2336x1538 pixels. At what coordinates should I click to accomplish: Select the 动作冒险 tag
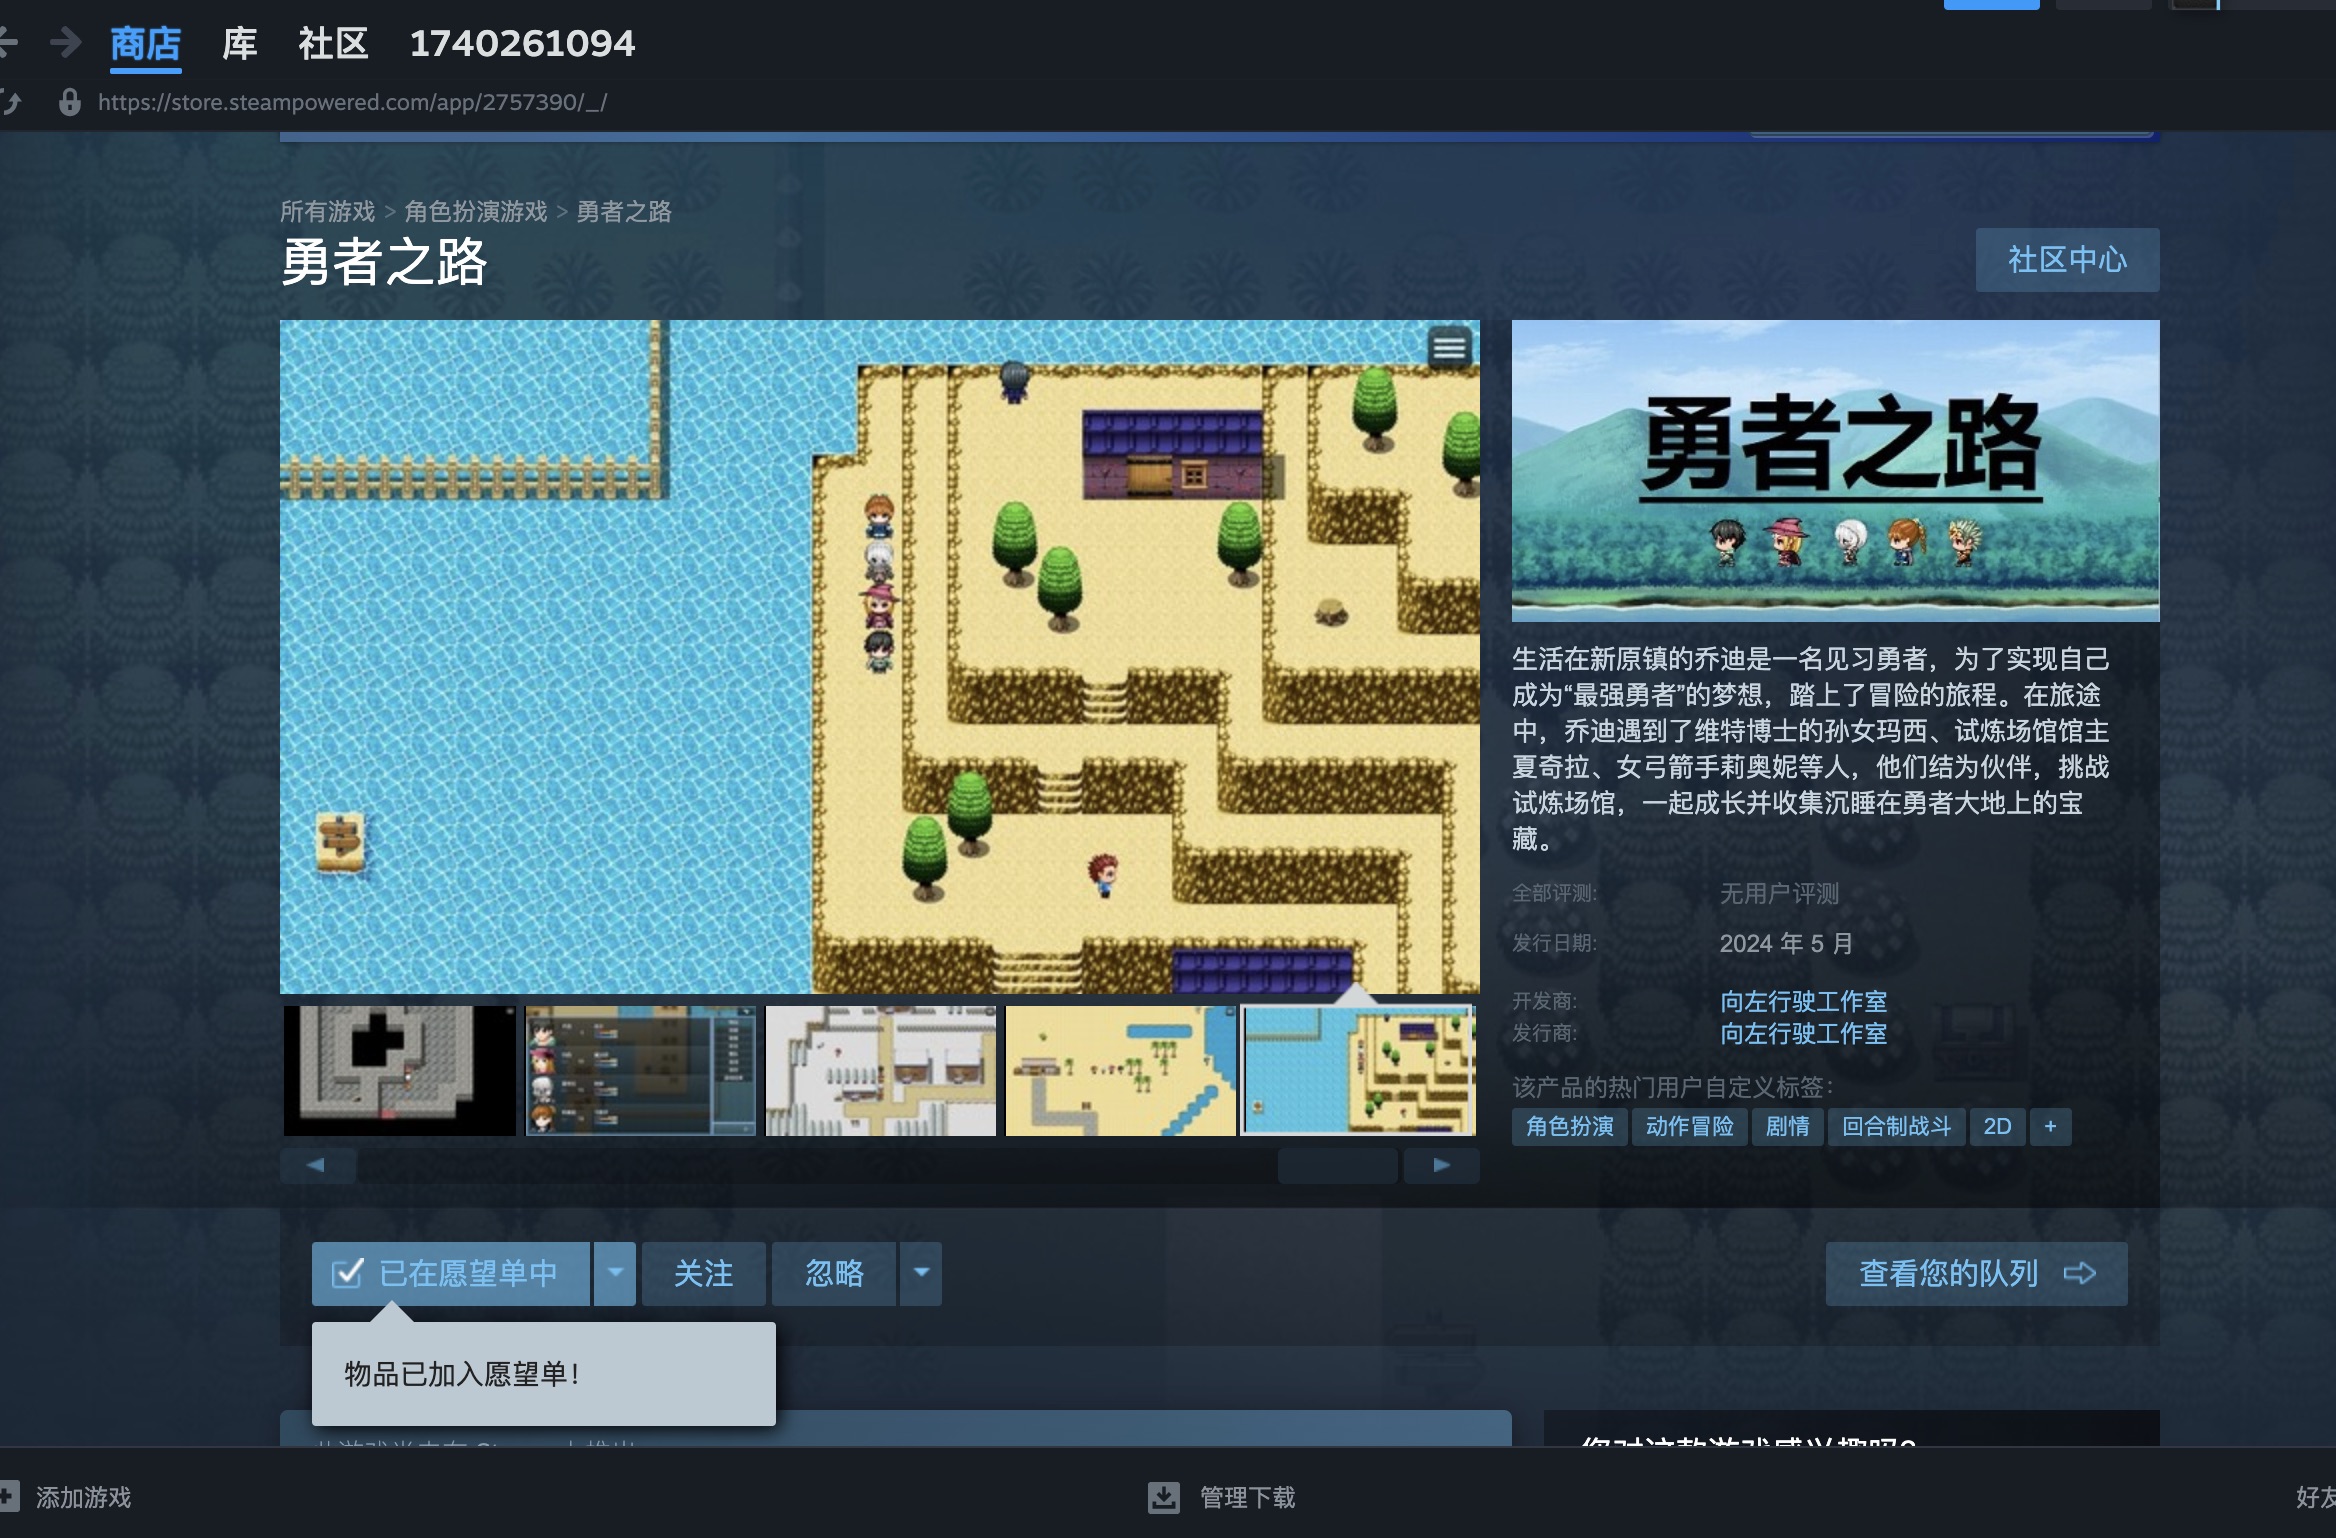[x=1689, y=1127]
